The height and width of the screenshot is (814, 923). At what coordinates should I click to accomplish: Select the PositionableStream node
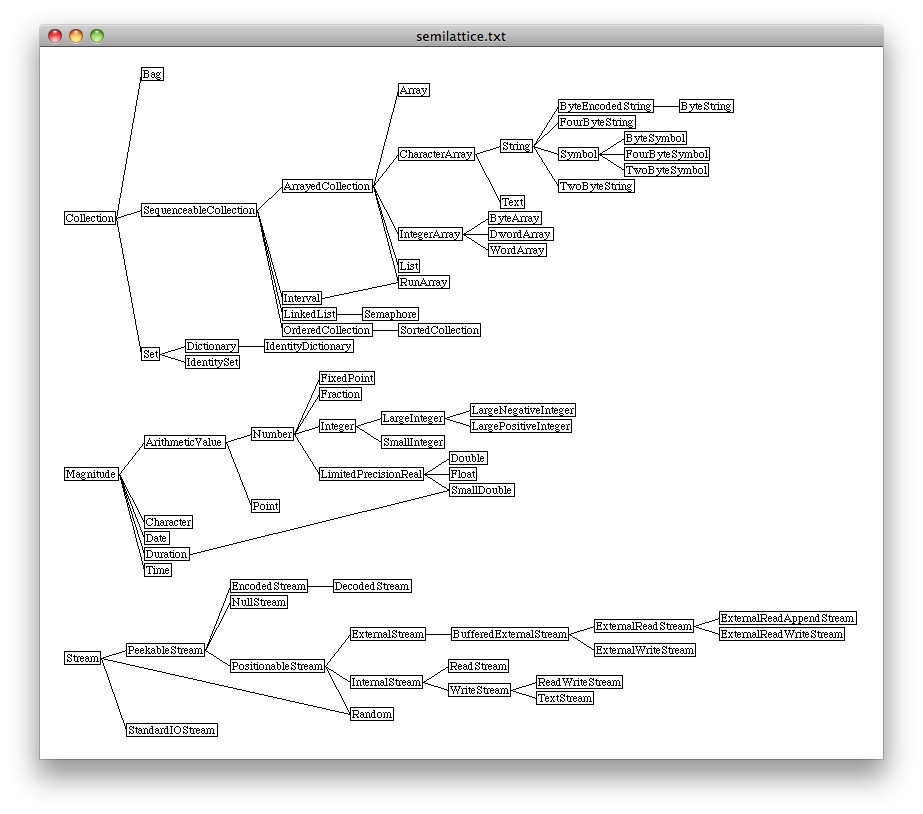(277, 666)
